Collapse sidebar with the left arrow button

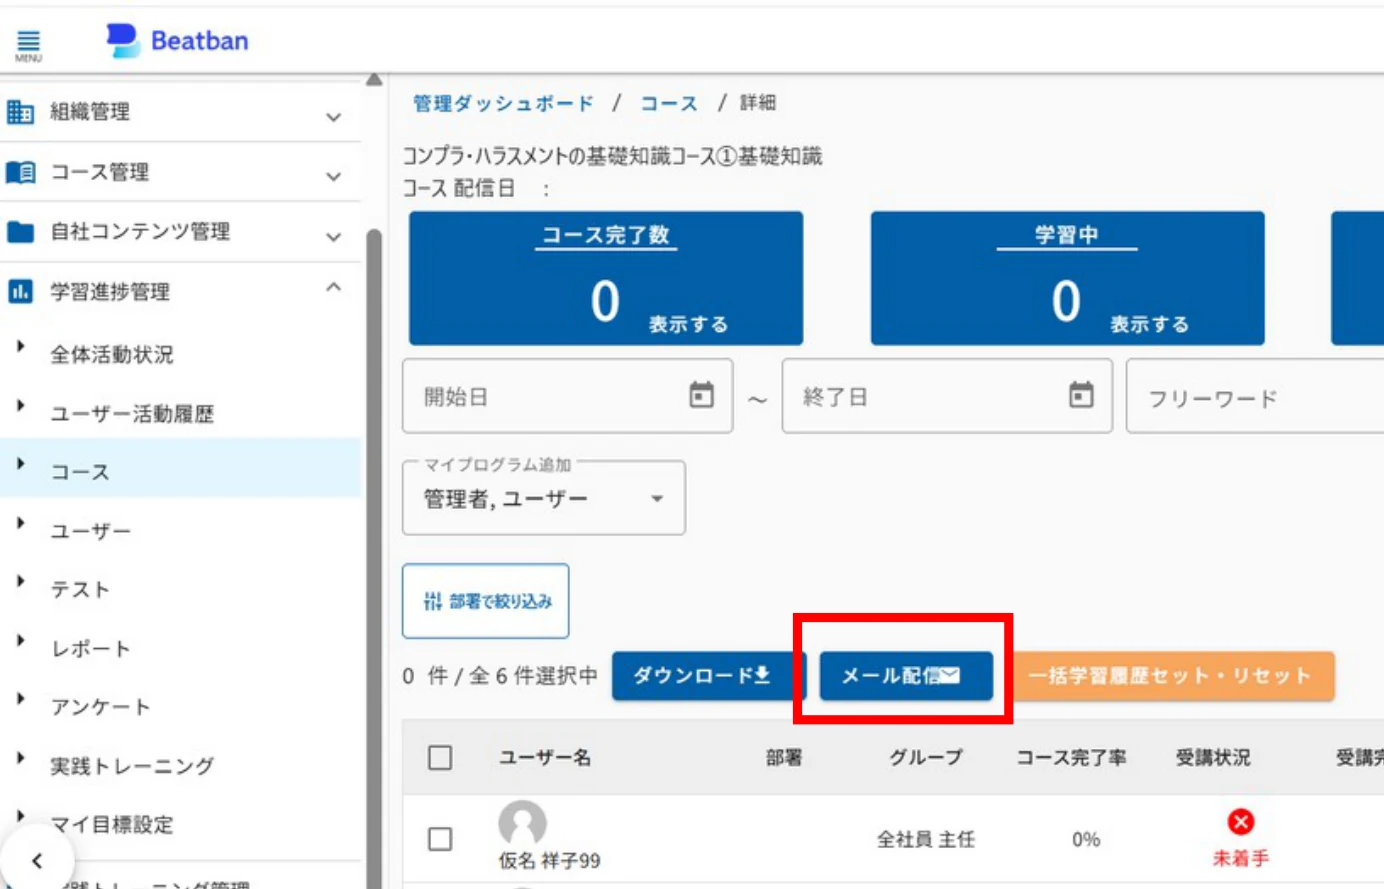tap(37, 860)
